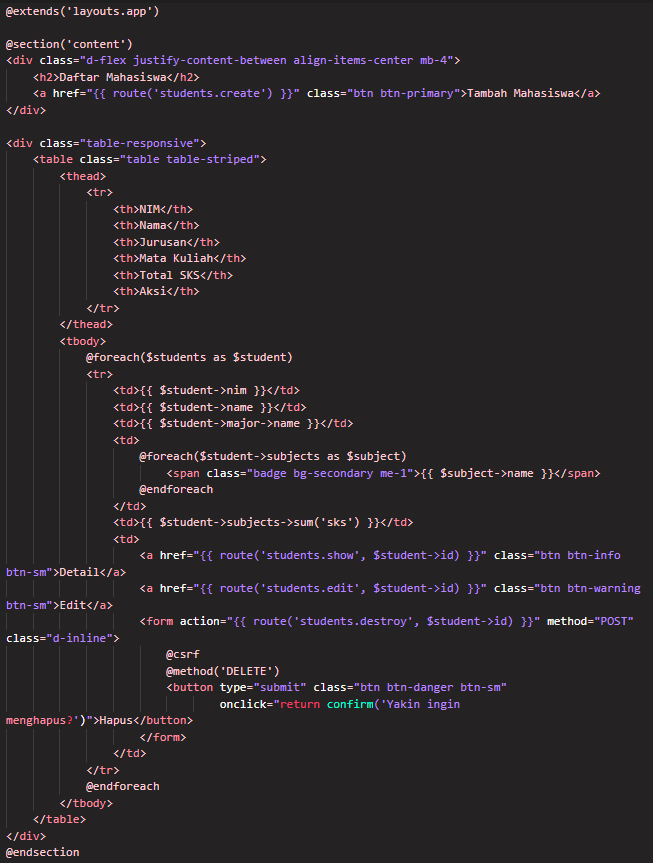653x863 pixels.
Task: Click the route('students.create') expression
Action: tap(193, 94)
